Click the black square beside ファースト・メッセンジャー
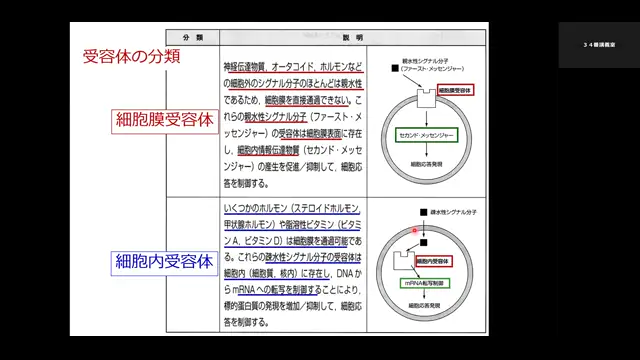This screenshot has width=640, height=360. click(395, 68)
